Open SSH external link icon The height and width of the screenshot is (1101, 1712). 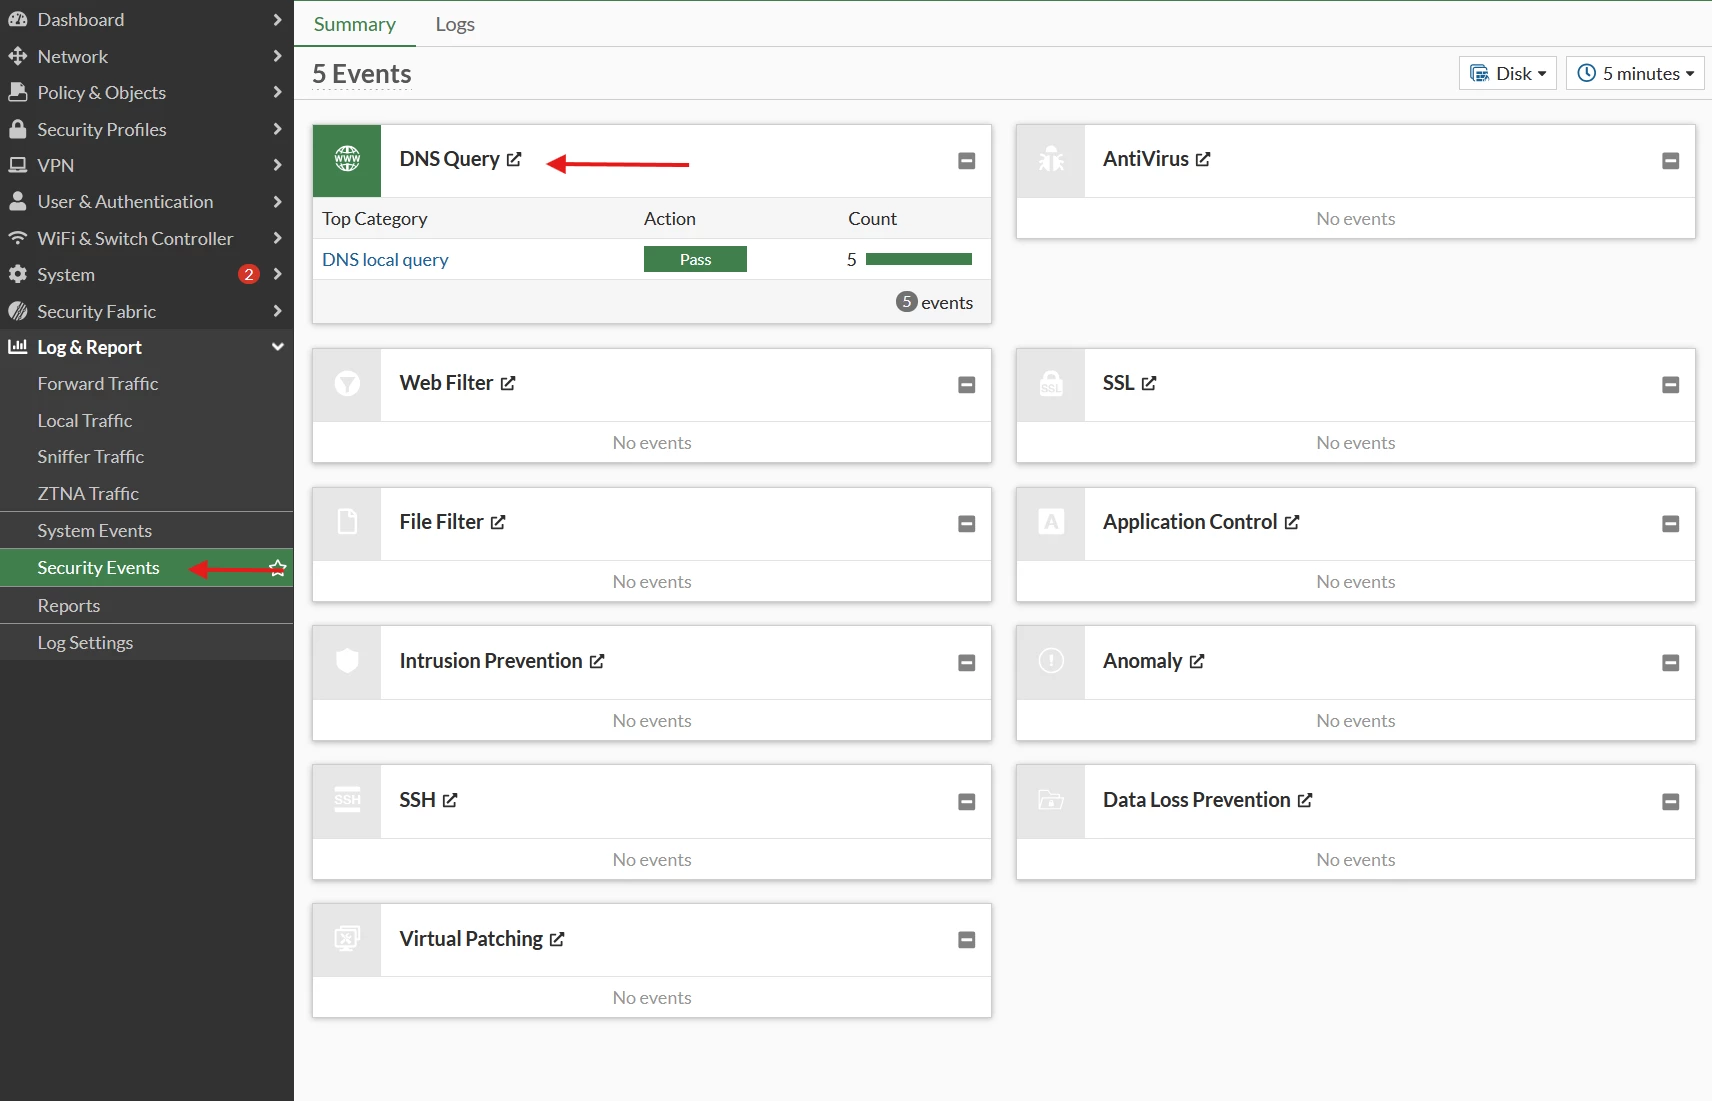450,800
